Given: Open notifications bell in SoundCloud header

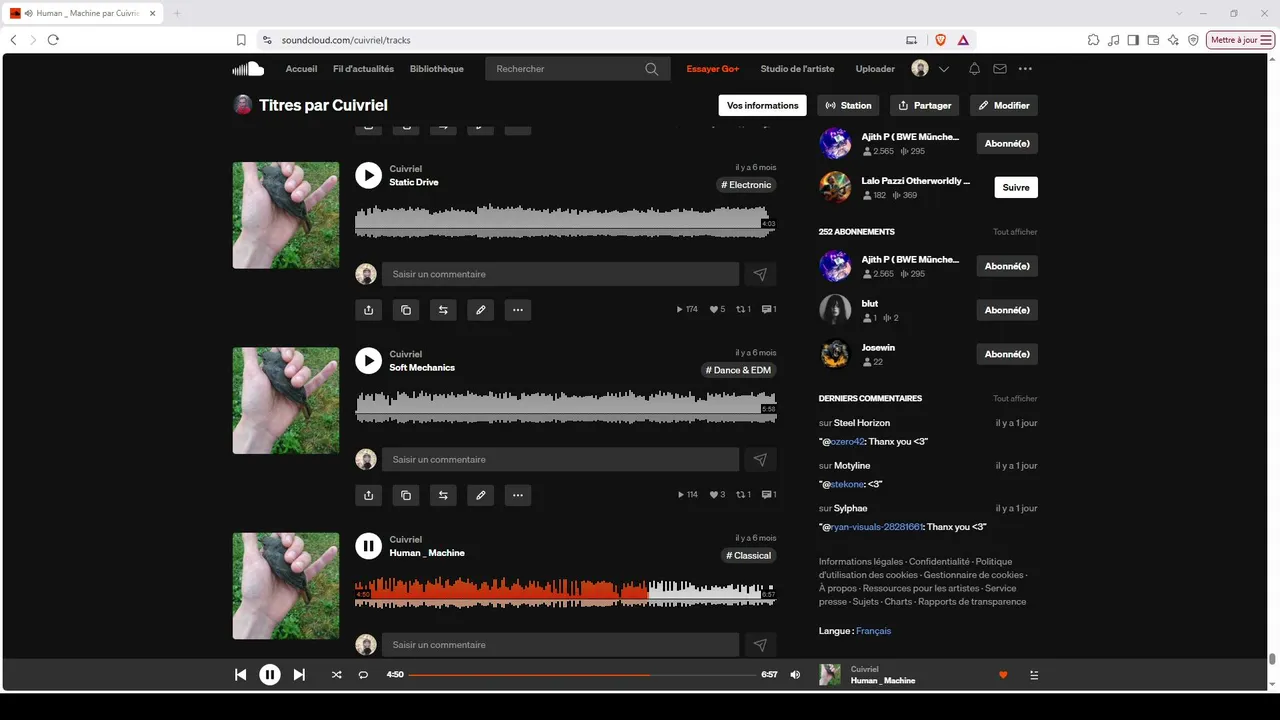Looking at the screenshot, I should click(974, 69).
